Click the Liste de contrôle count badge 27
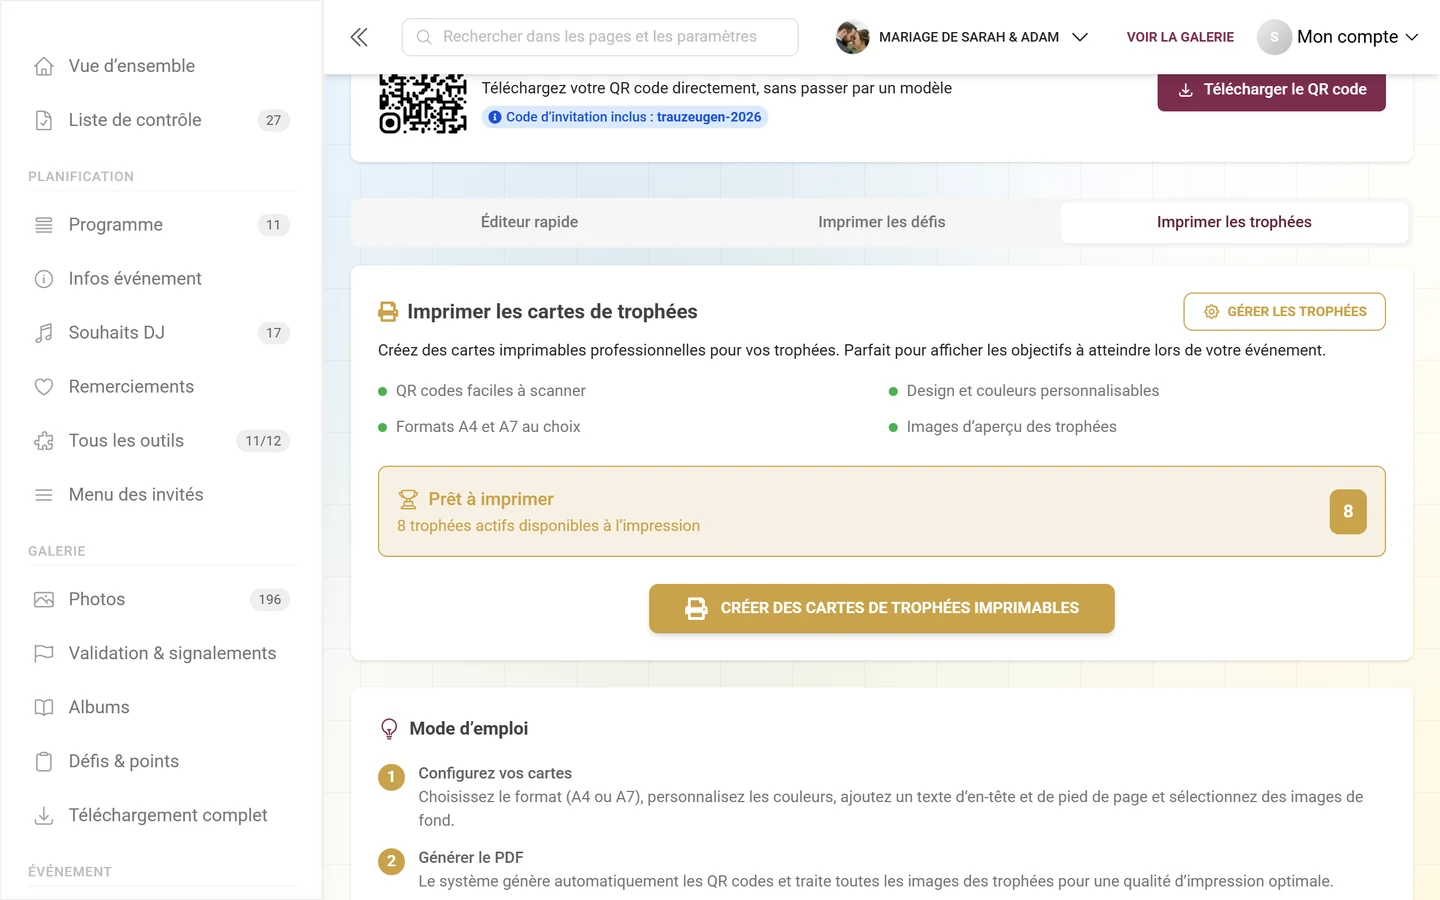 pos(274,120)
